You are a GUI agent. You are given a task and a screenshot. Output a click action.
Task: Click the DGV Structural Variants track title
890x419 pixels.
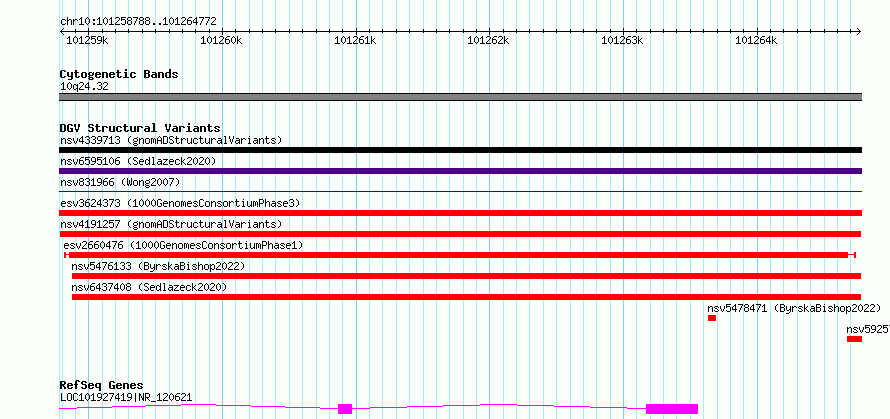click(140, 128)
